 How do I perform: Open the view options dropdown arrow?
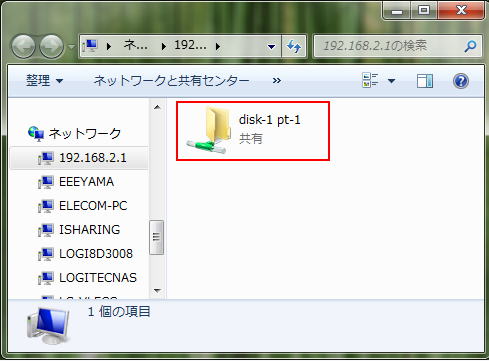(x=392, y=81)
